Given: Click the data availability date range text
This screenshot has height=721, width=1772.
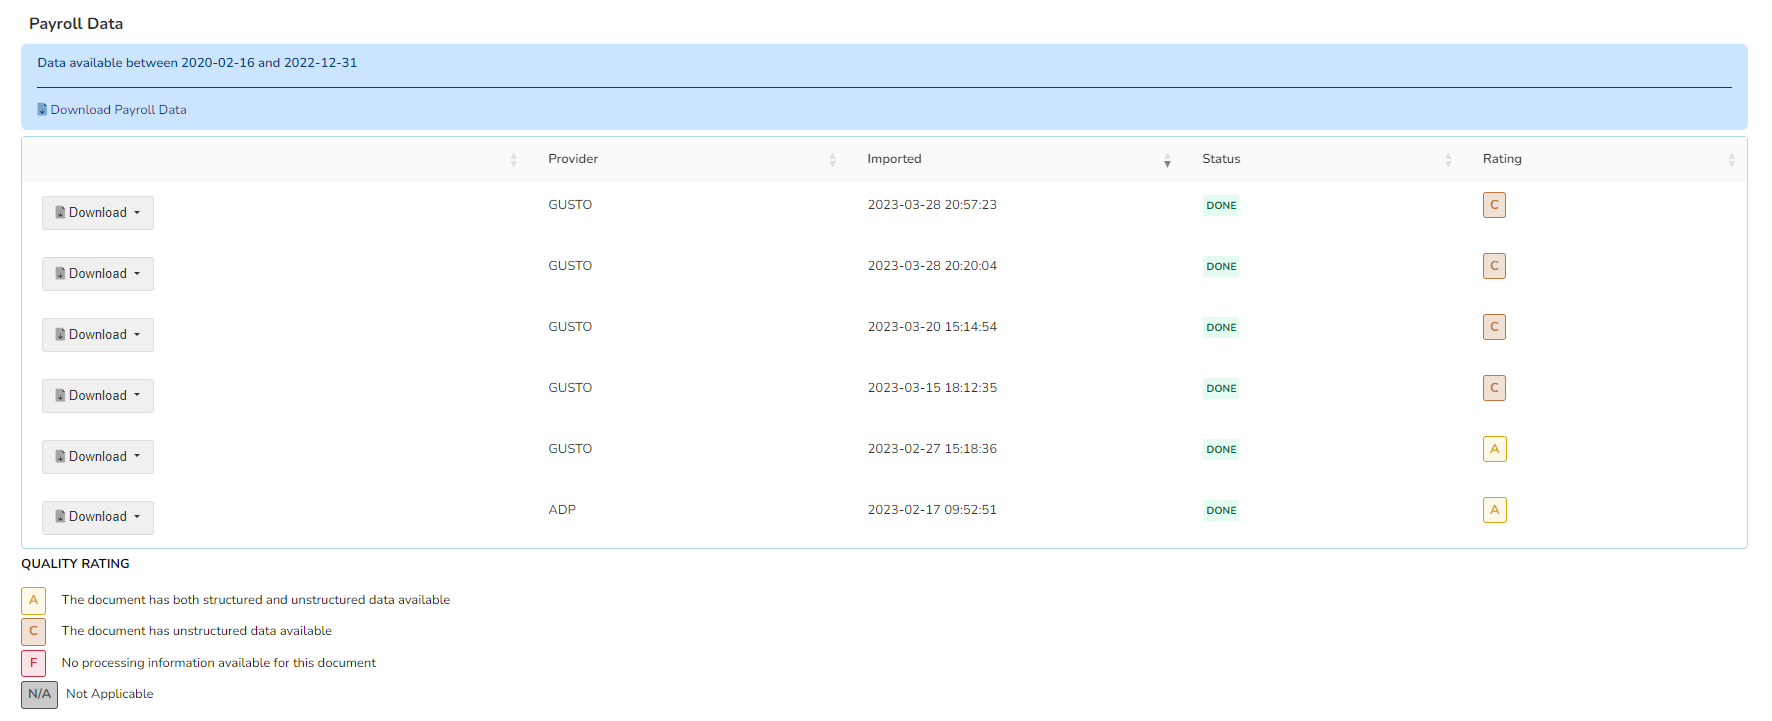Looking at the screenshot, I should [197, 63].
